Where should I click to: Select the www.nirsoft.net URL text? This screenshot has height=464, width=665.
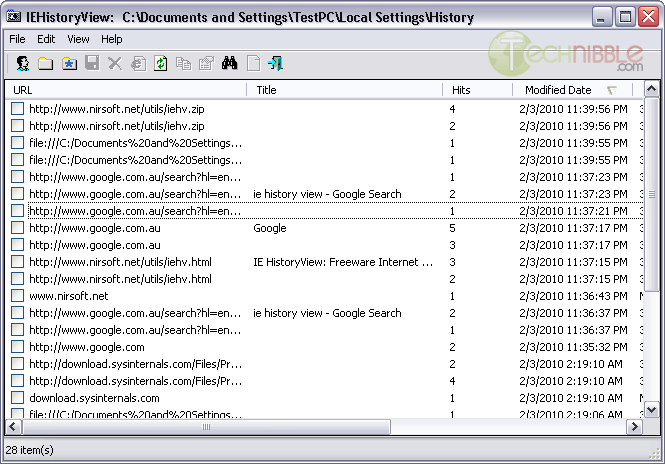pos(69,296)
